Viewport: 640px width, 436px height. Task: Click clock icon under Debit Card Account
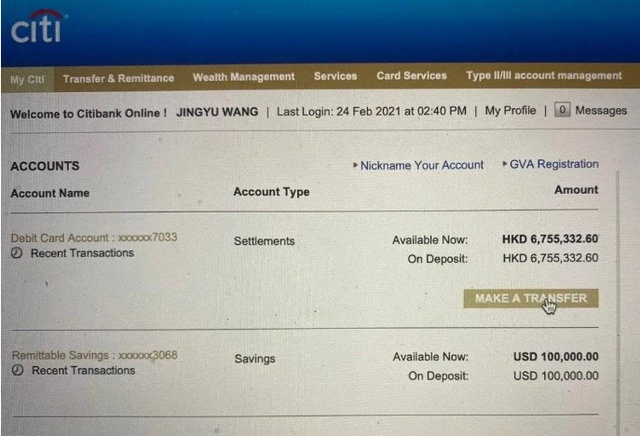tap(16, 253)
